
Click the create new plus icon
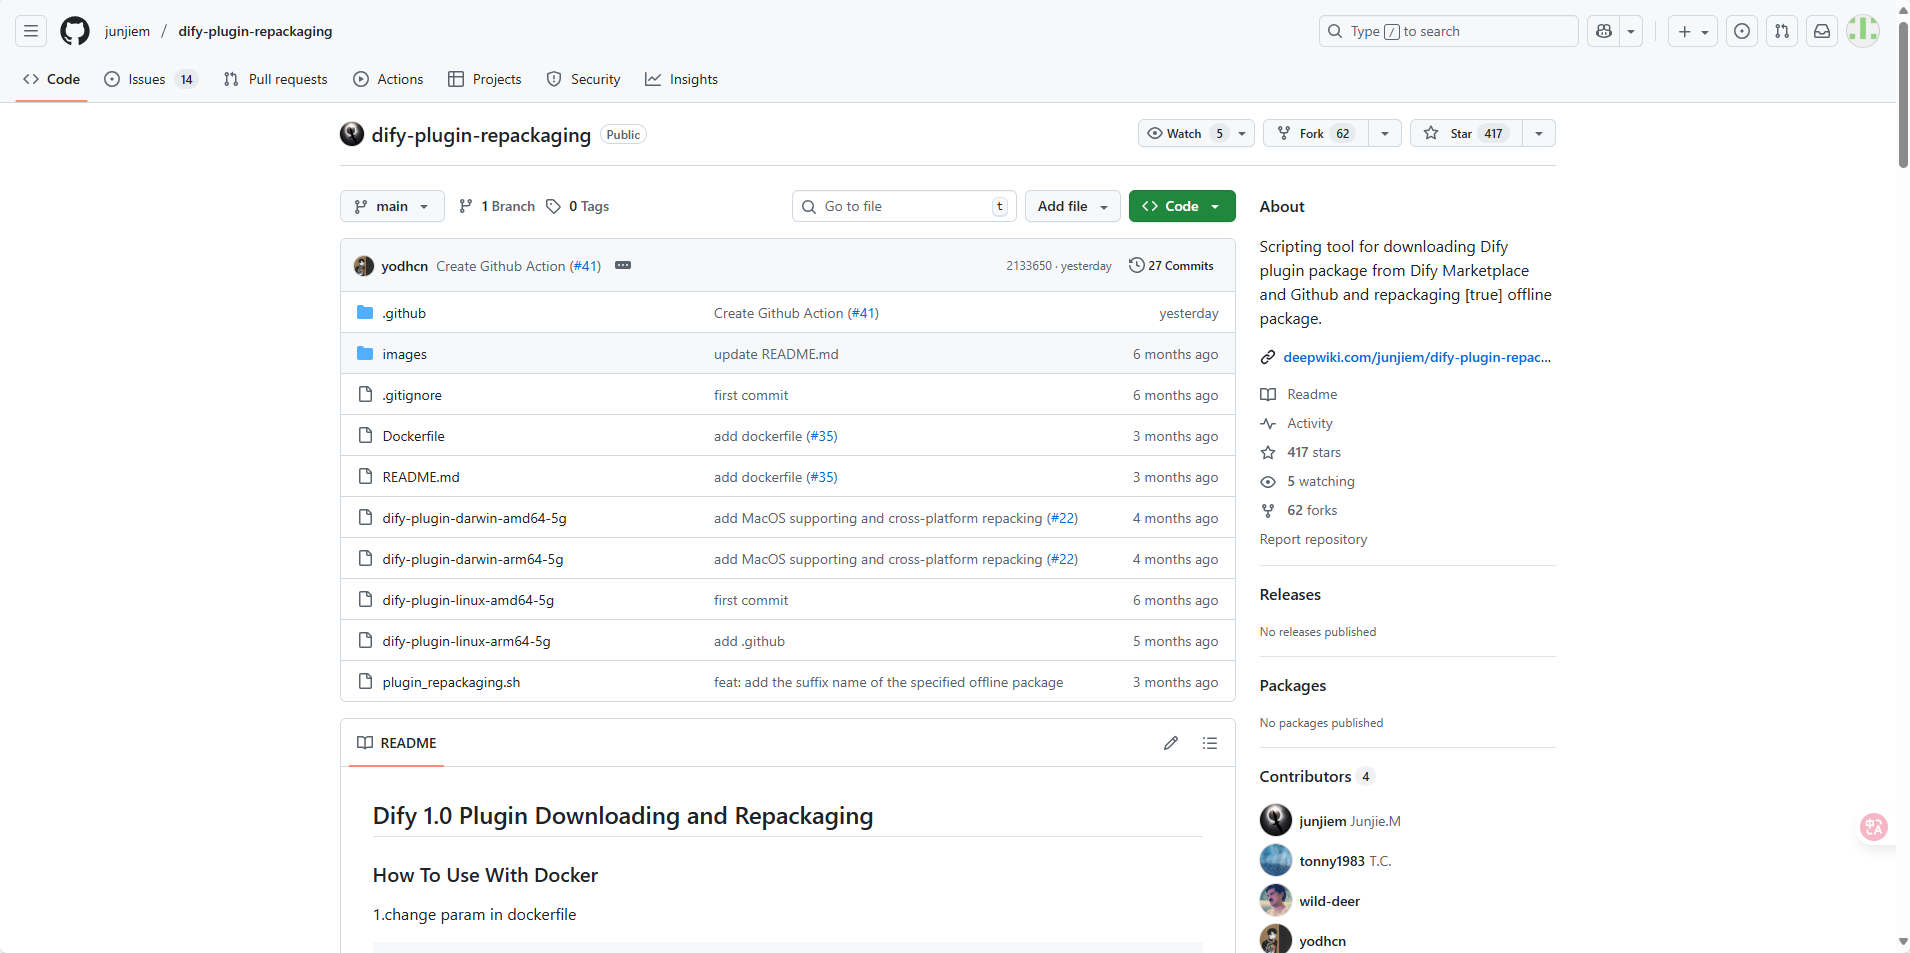tap(1684, 31)
